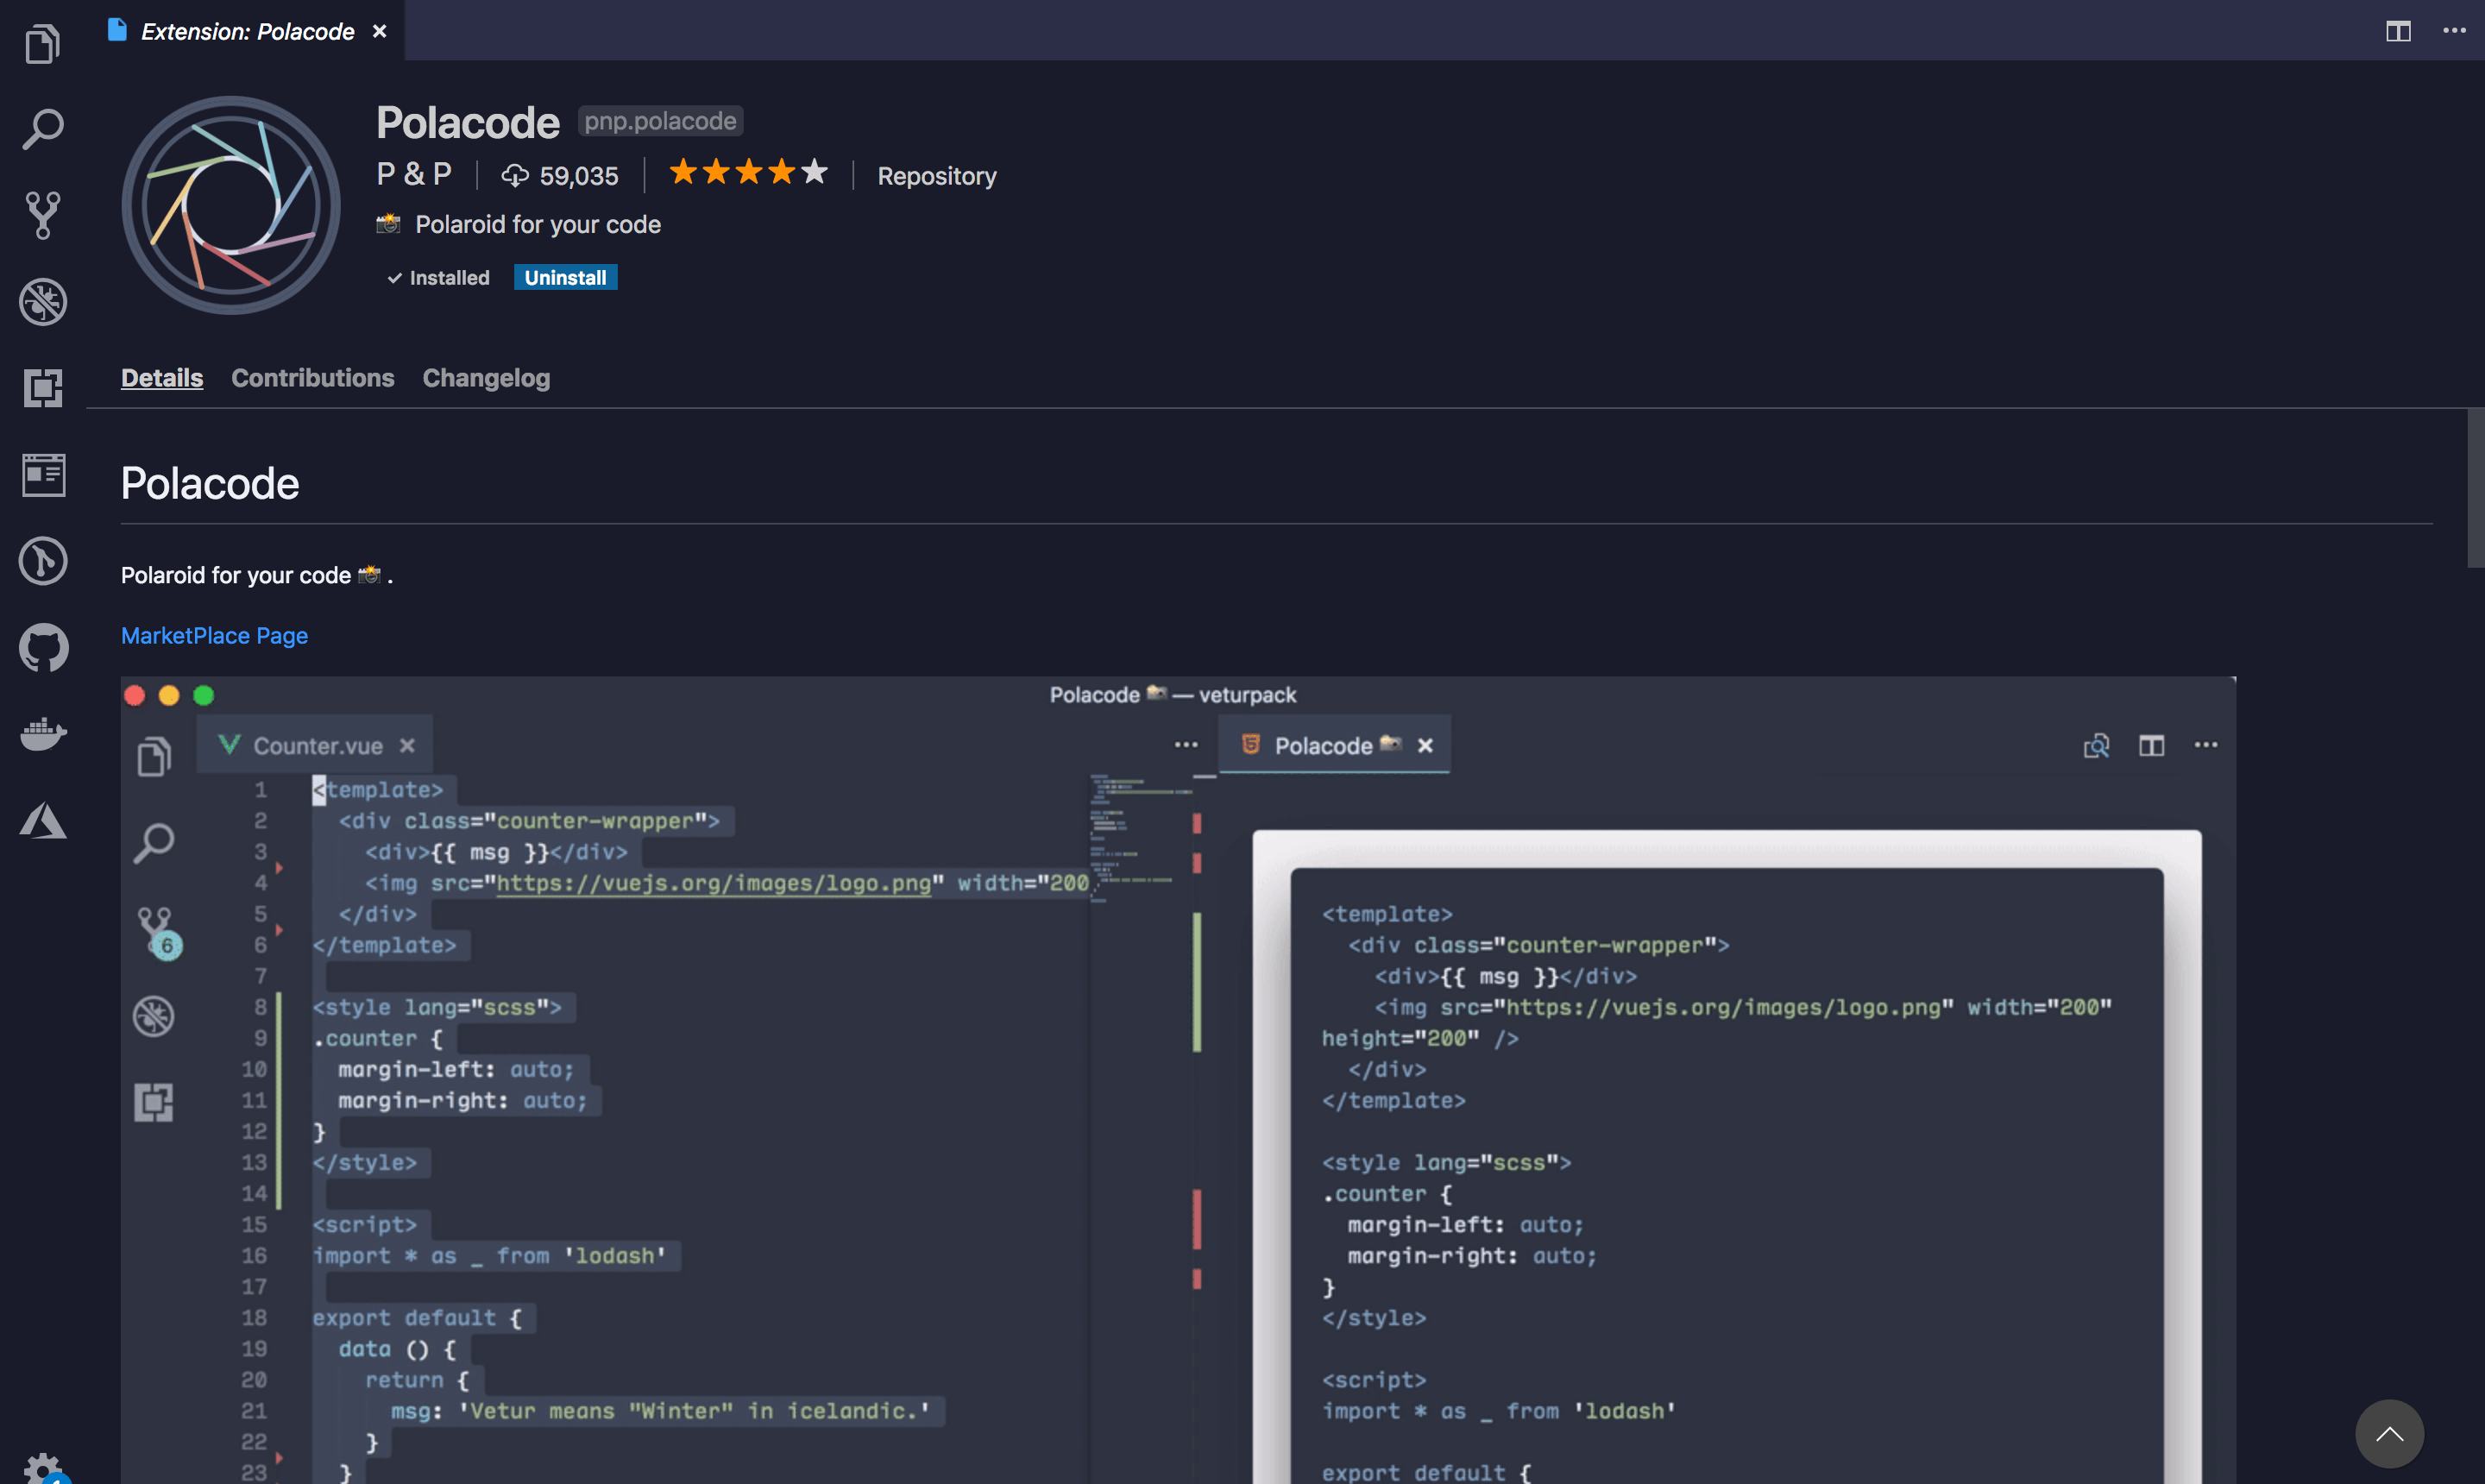
Task: Open More Actions ellipsis menu
Action: 2456,31
